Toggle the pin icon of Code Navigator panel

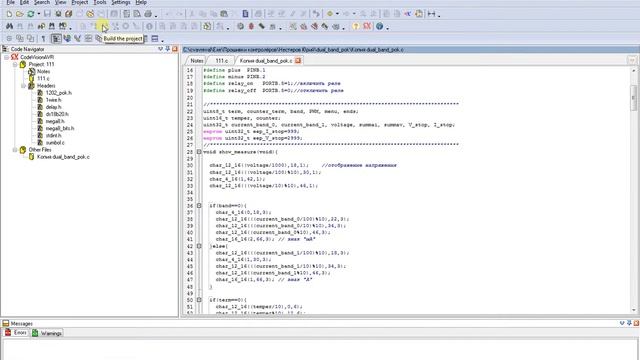[x=168, y=49]
